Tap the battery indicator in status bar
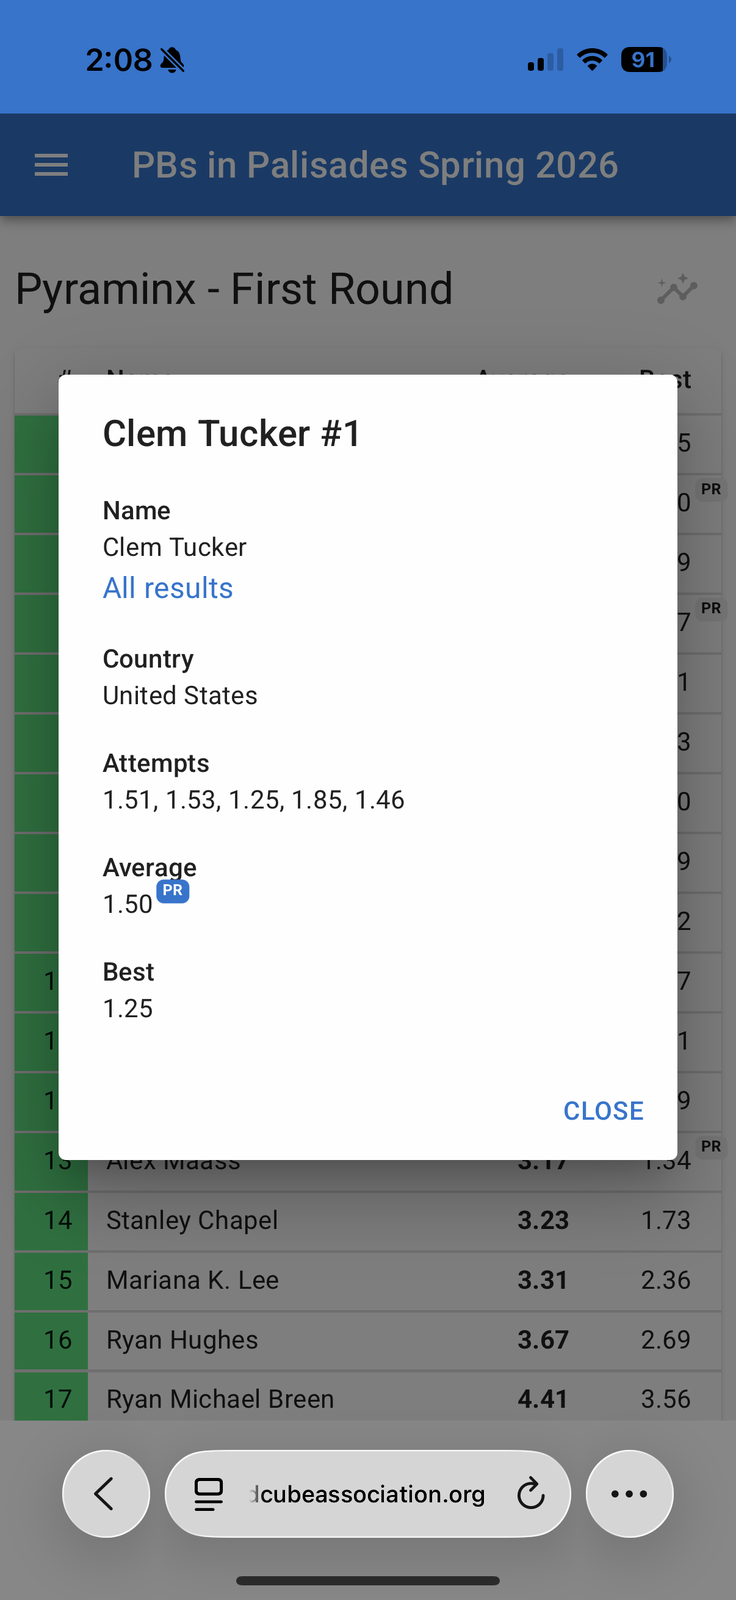 644,60
